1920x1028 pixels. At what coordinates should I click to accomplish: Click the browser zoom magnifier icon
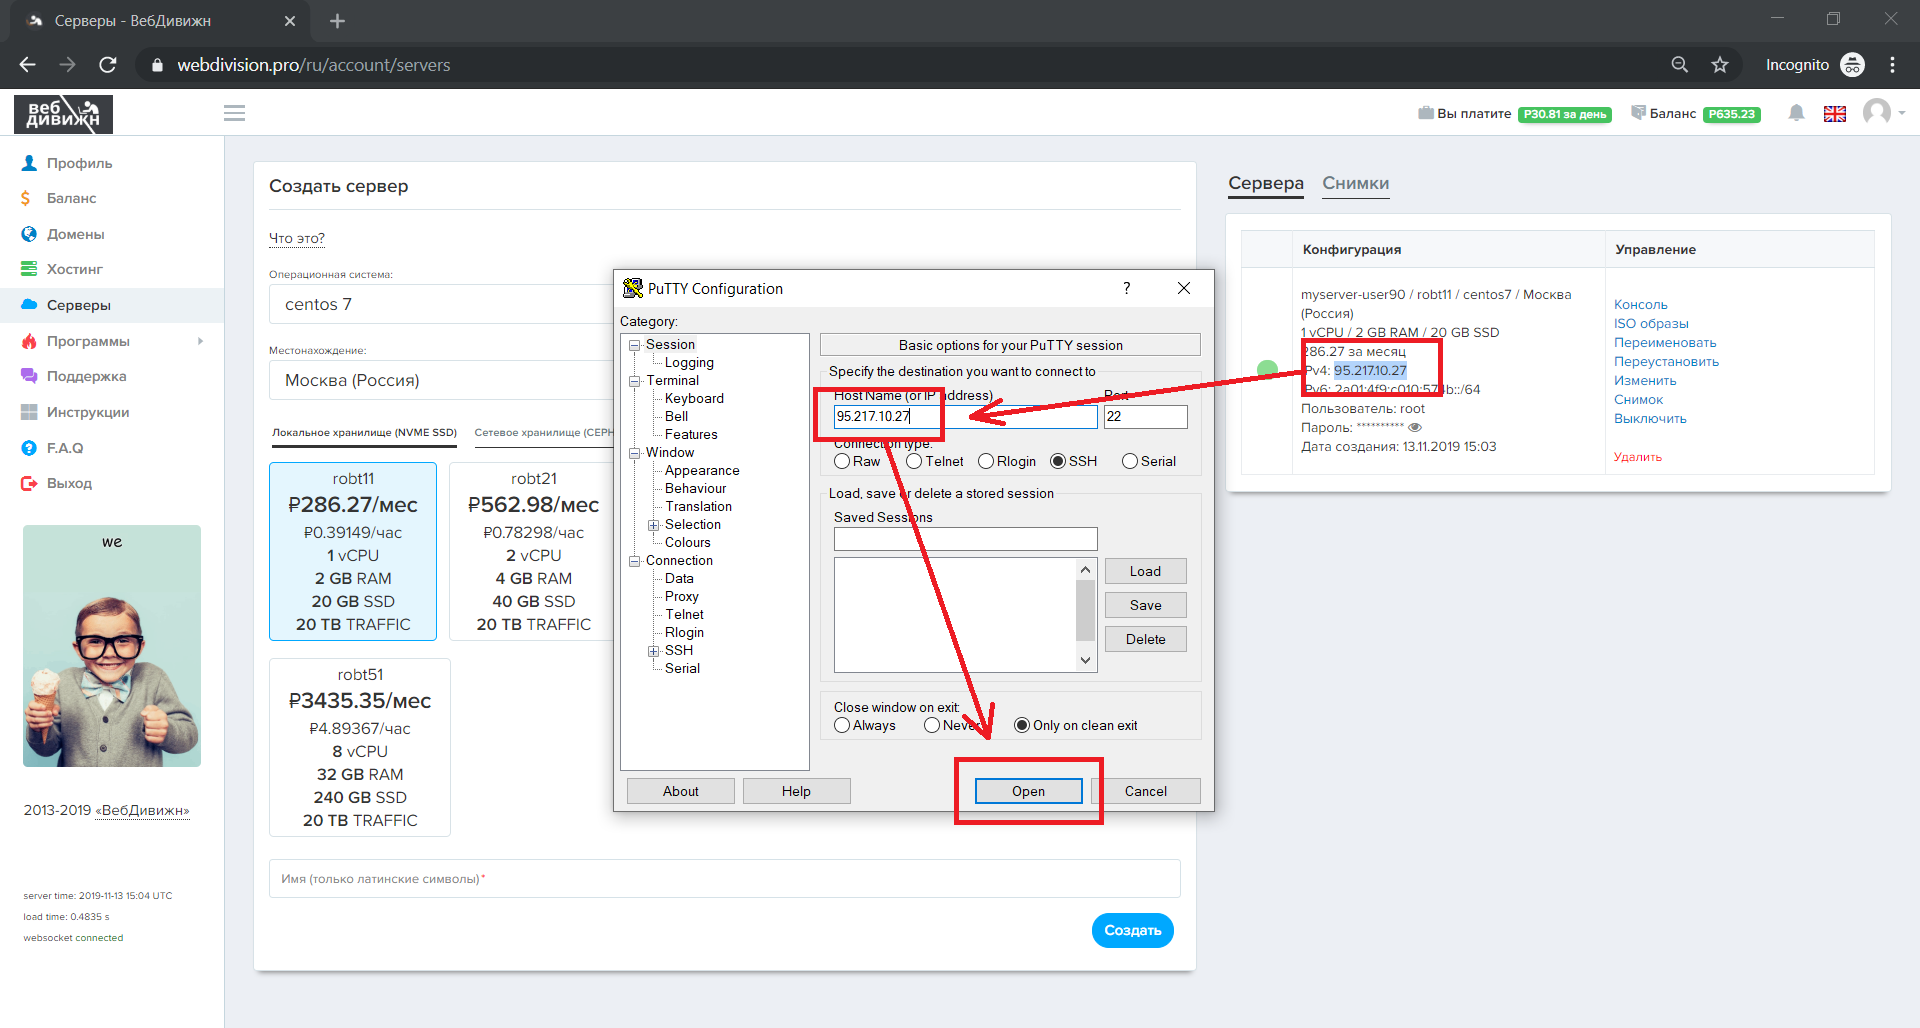tap(1680, 65)
